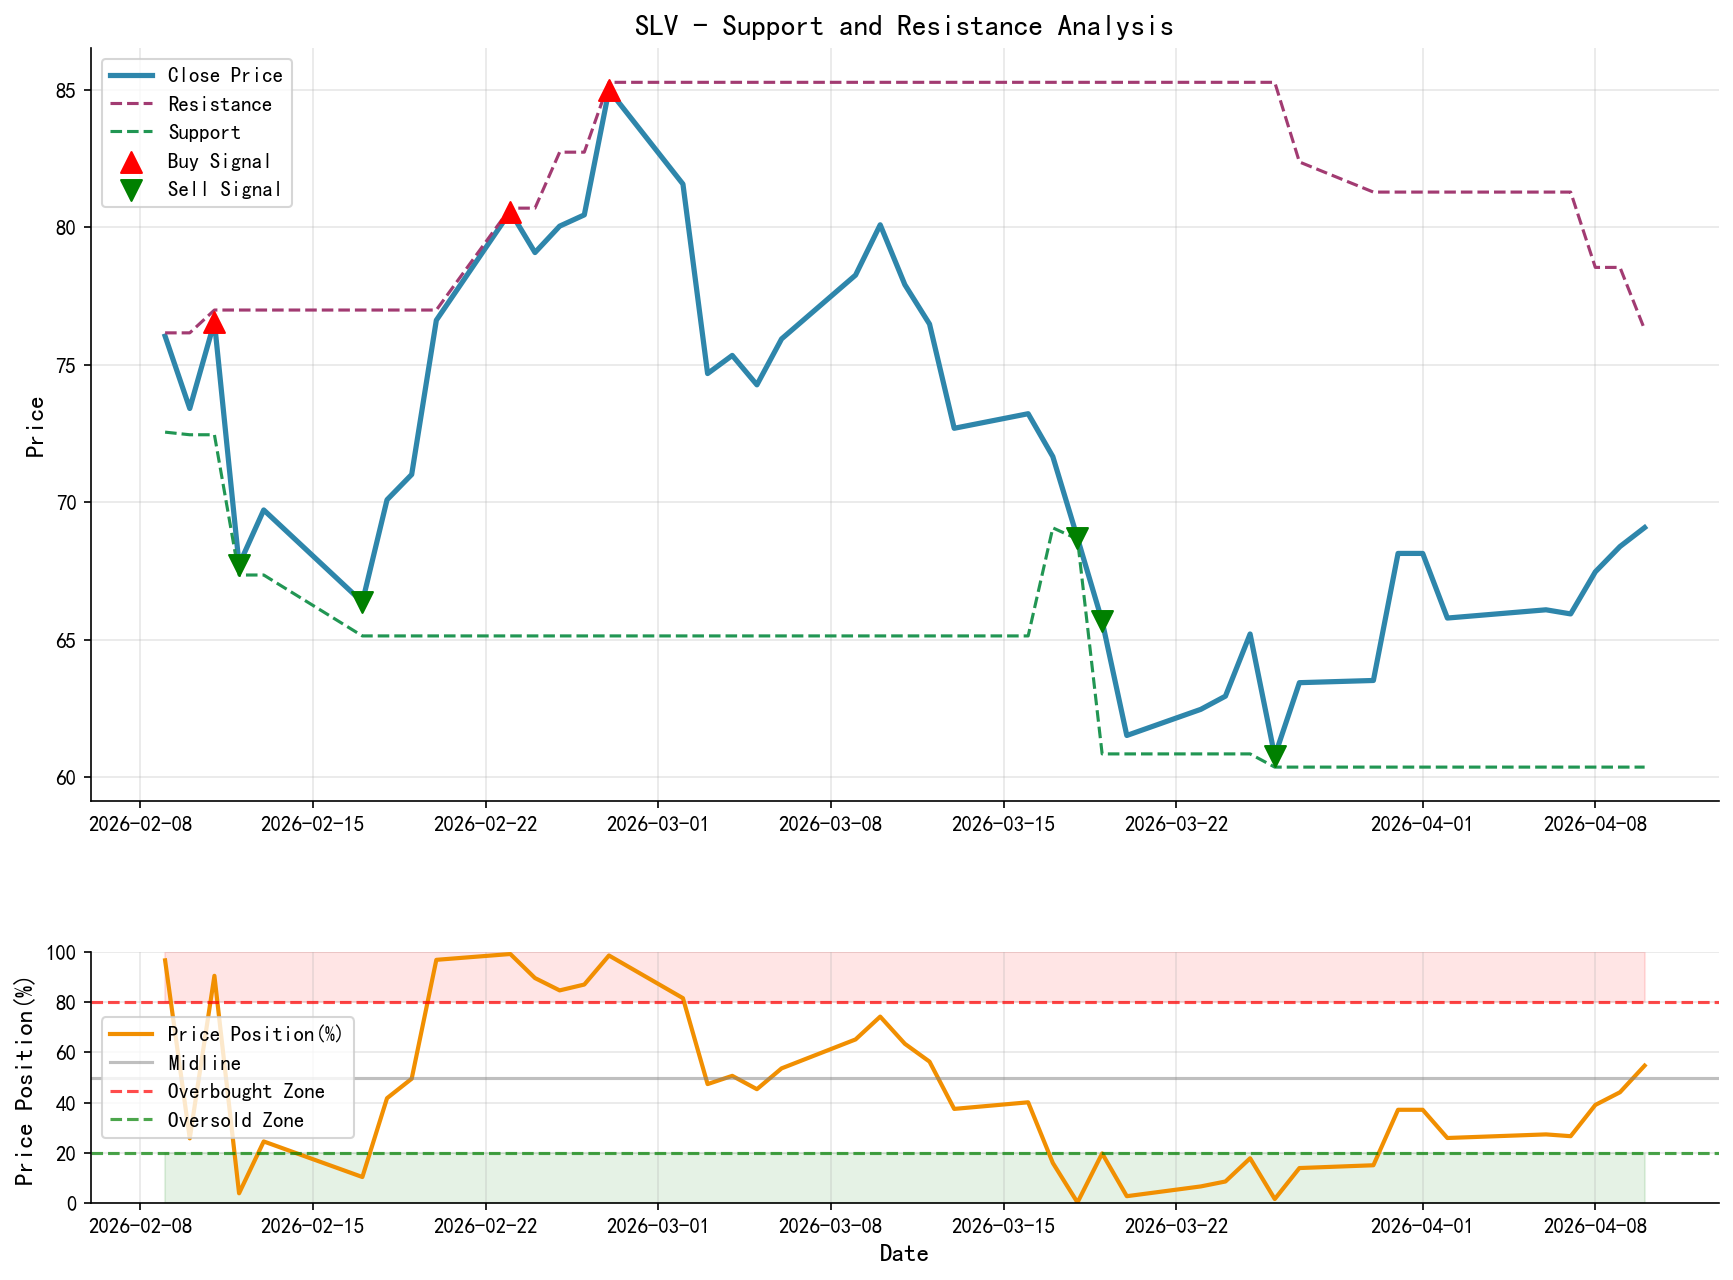Click the buy marker at the 85 price peak
Screen dimensions: 1733x1280
click(609, 91)
